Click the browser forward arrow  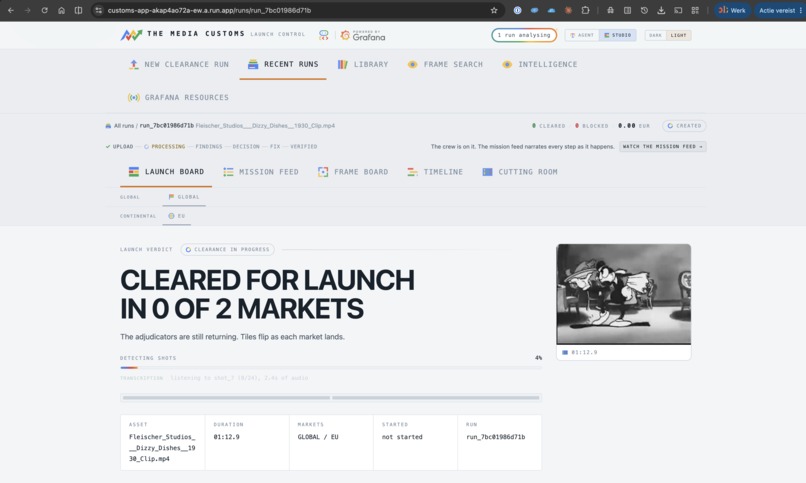point(28,10)
